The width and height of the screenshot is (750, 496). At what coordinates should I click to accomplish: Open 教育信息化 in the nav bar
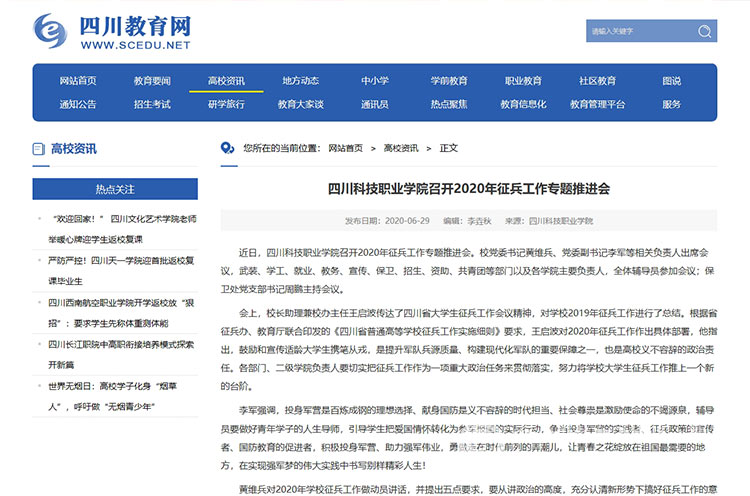(523, 104)
